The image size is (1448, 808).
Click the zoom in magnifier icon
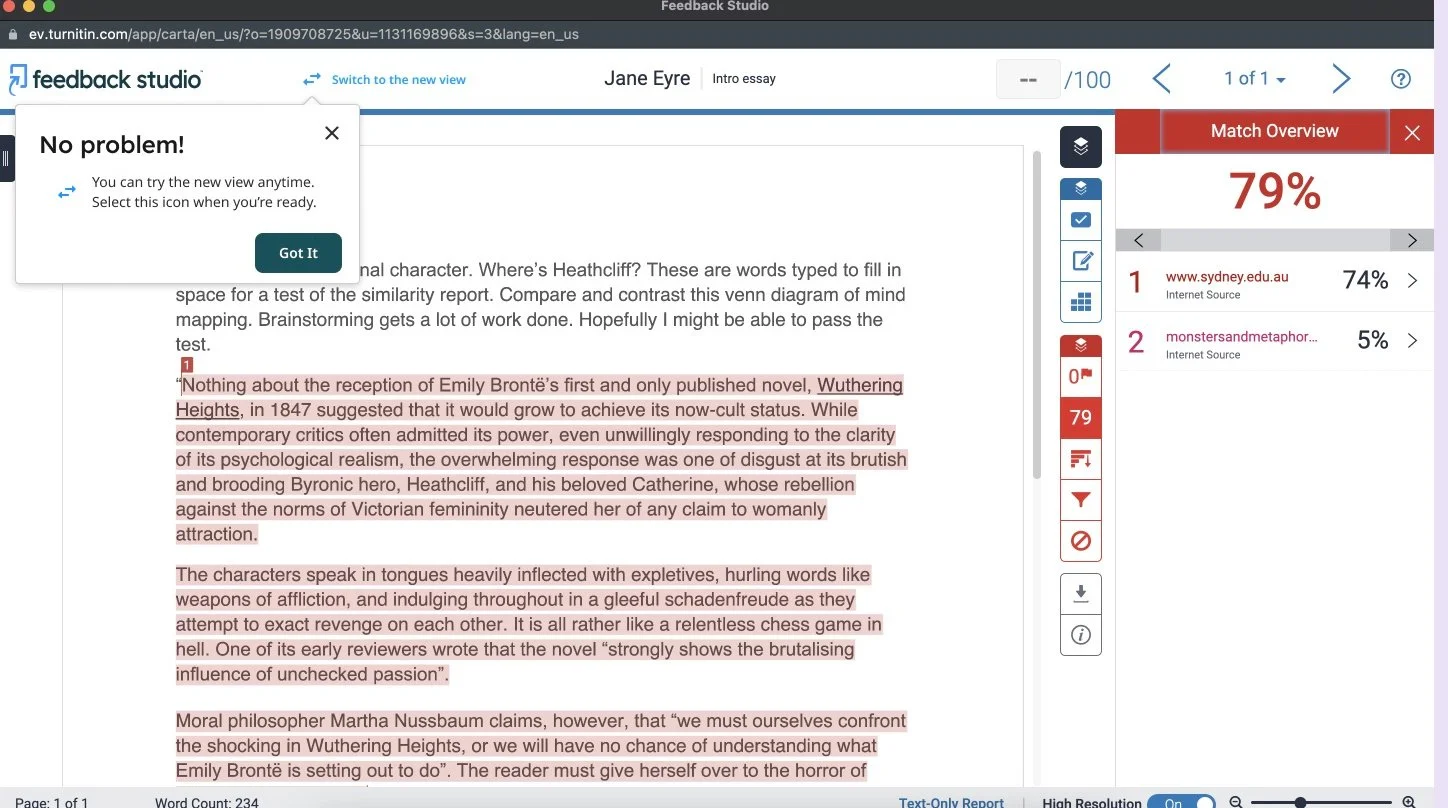(x=1409, y=802)
